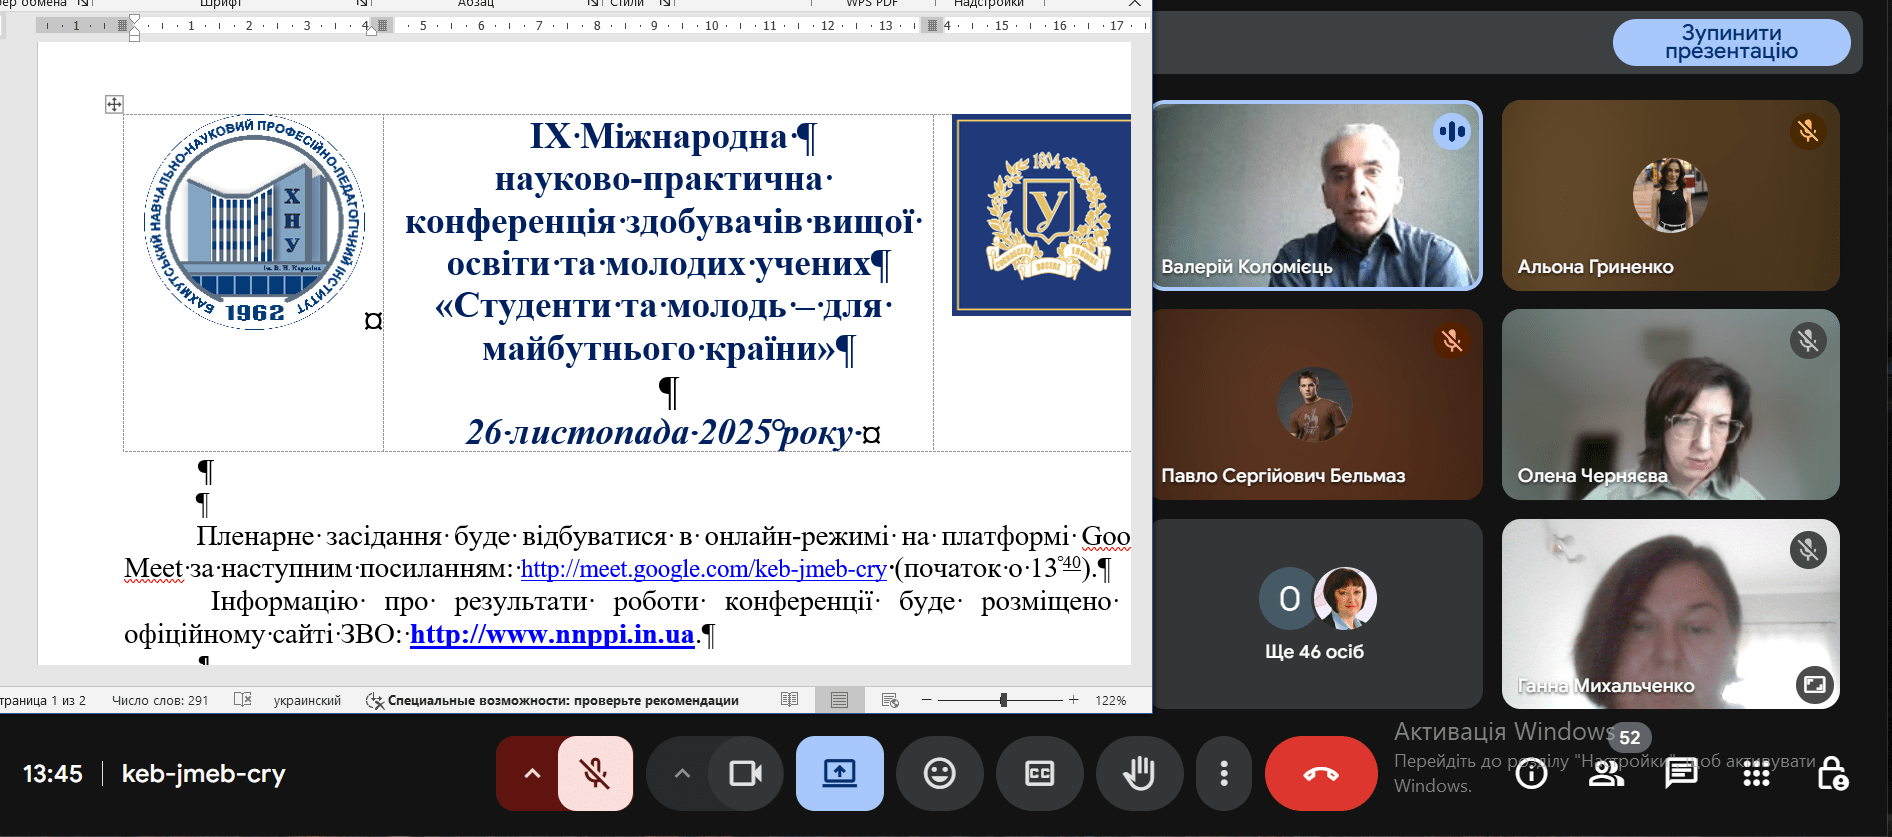Open the three-dot more options menu

[x=1223, y=773]
